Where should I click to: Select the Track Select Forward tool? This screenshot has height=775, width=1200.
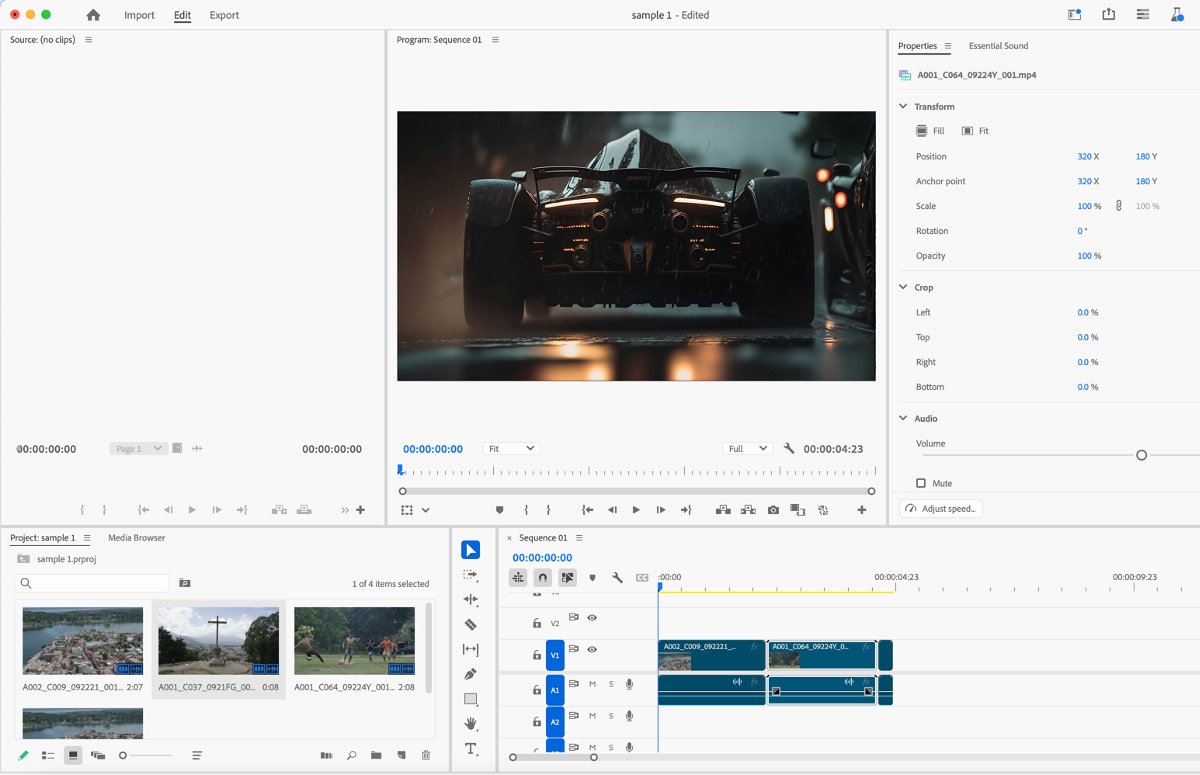tap(470, 575)
